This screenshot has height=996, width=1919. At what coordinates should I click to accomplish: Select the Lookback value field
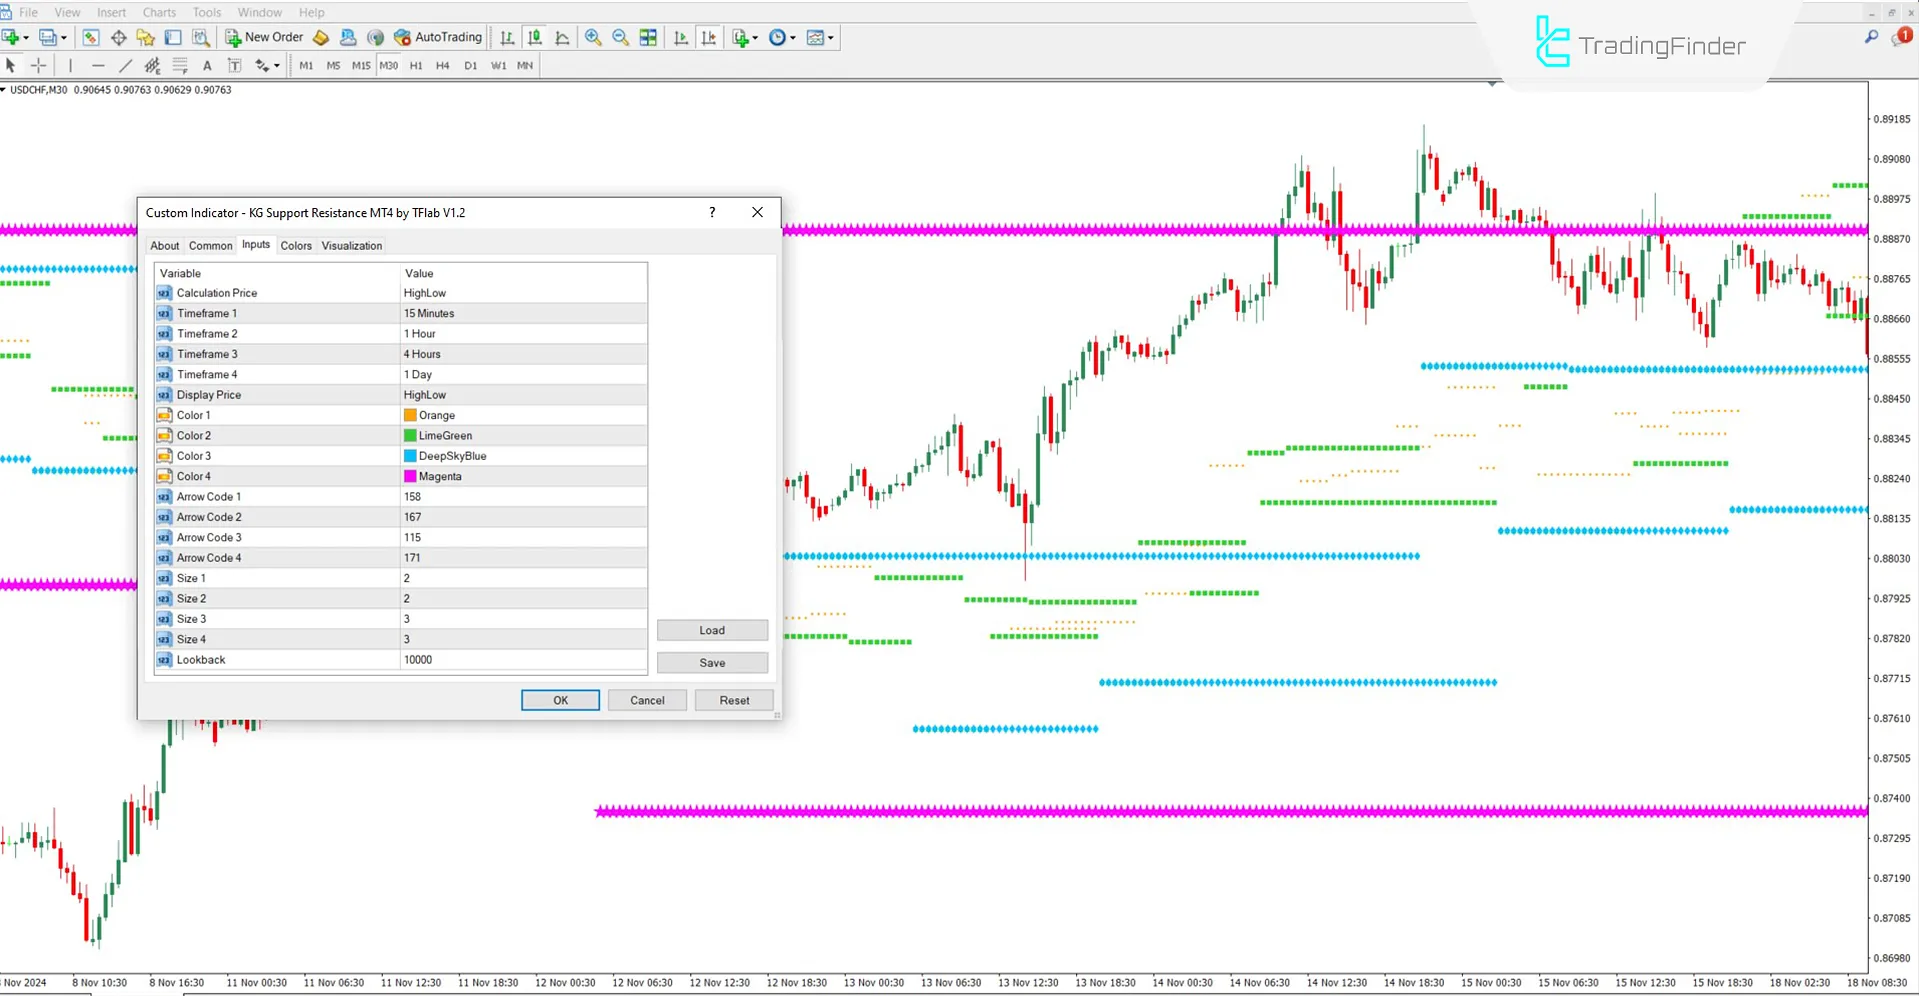pyautogui.click(x=522, y=659)
